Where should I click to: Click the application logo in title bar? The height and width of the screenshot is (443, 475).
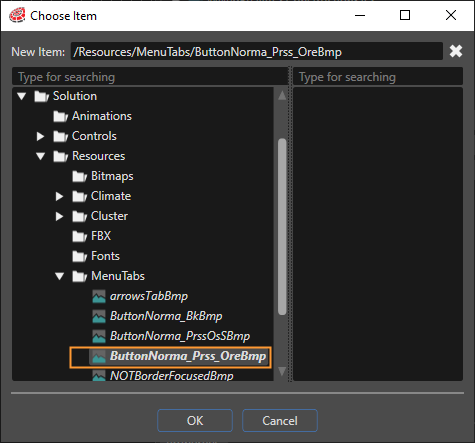click(x=17, y=15)
